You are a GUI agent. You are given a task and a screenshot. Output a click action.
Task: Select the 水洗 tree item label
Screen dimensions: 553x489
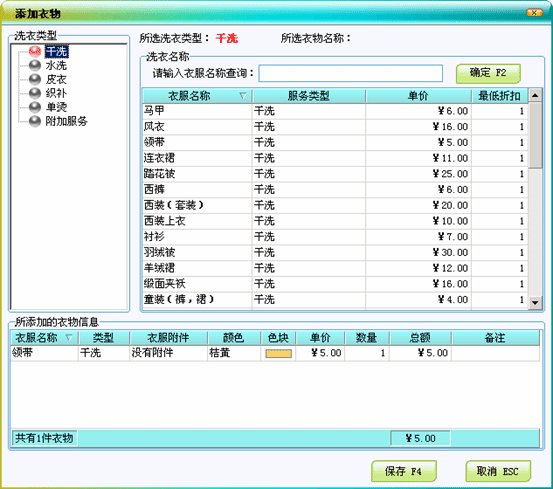(56, 65)
